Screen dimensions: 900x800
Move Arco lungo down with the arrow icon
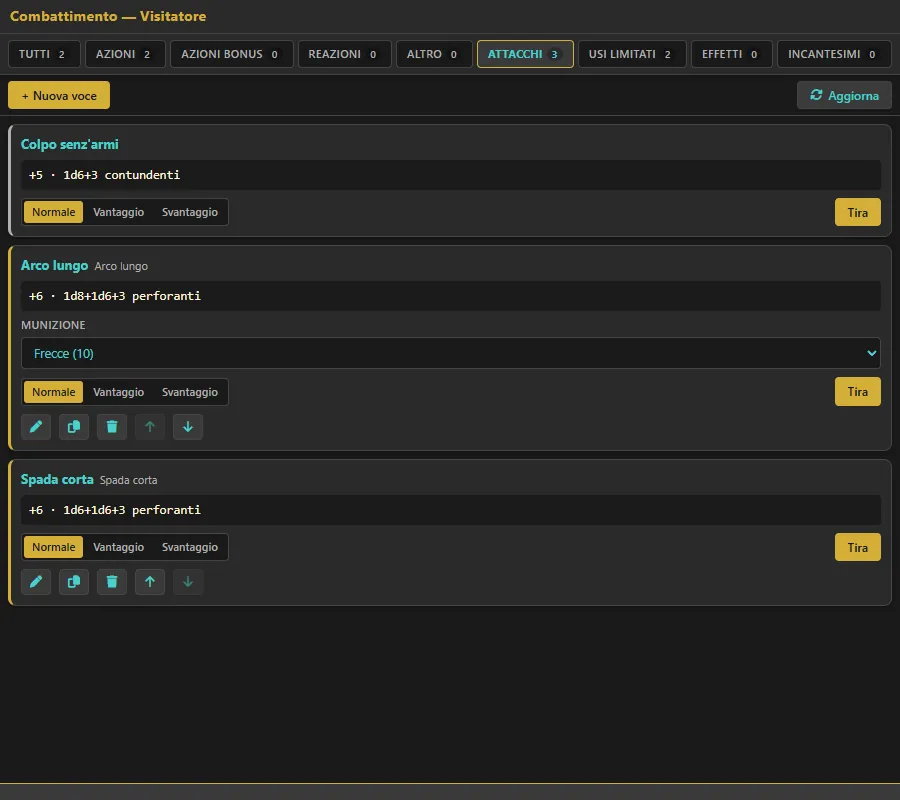[188, 427]
